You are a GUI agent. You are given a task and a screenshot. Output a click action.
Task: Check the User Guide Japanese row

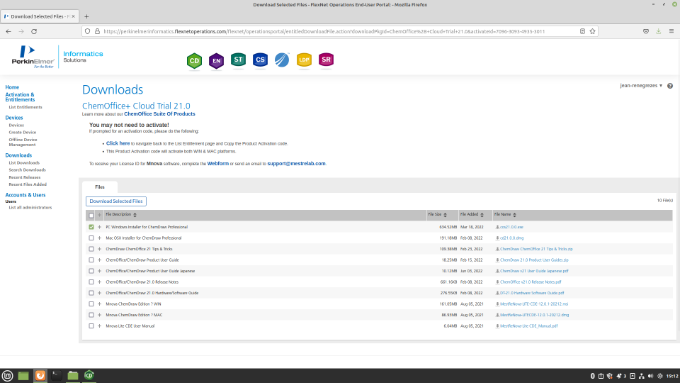[x=91, y=271]
